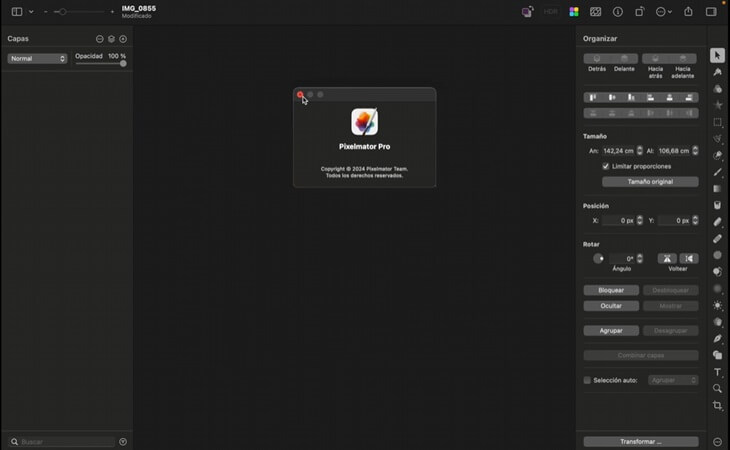Select the Pen tool
This screenshot has height=450, width=730.
tap(717, 338)
